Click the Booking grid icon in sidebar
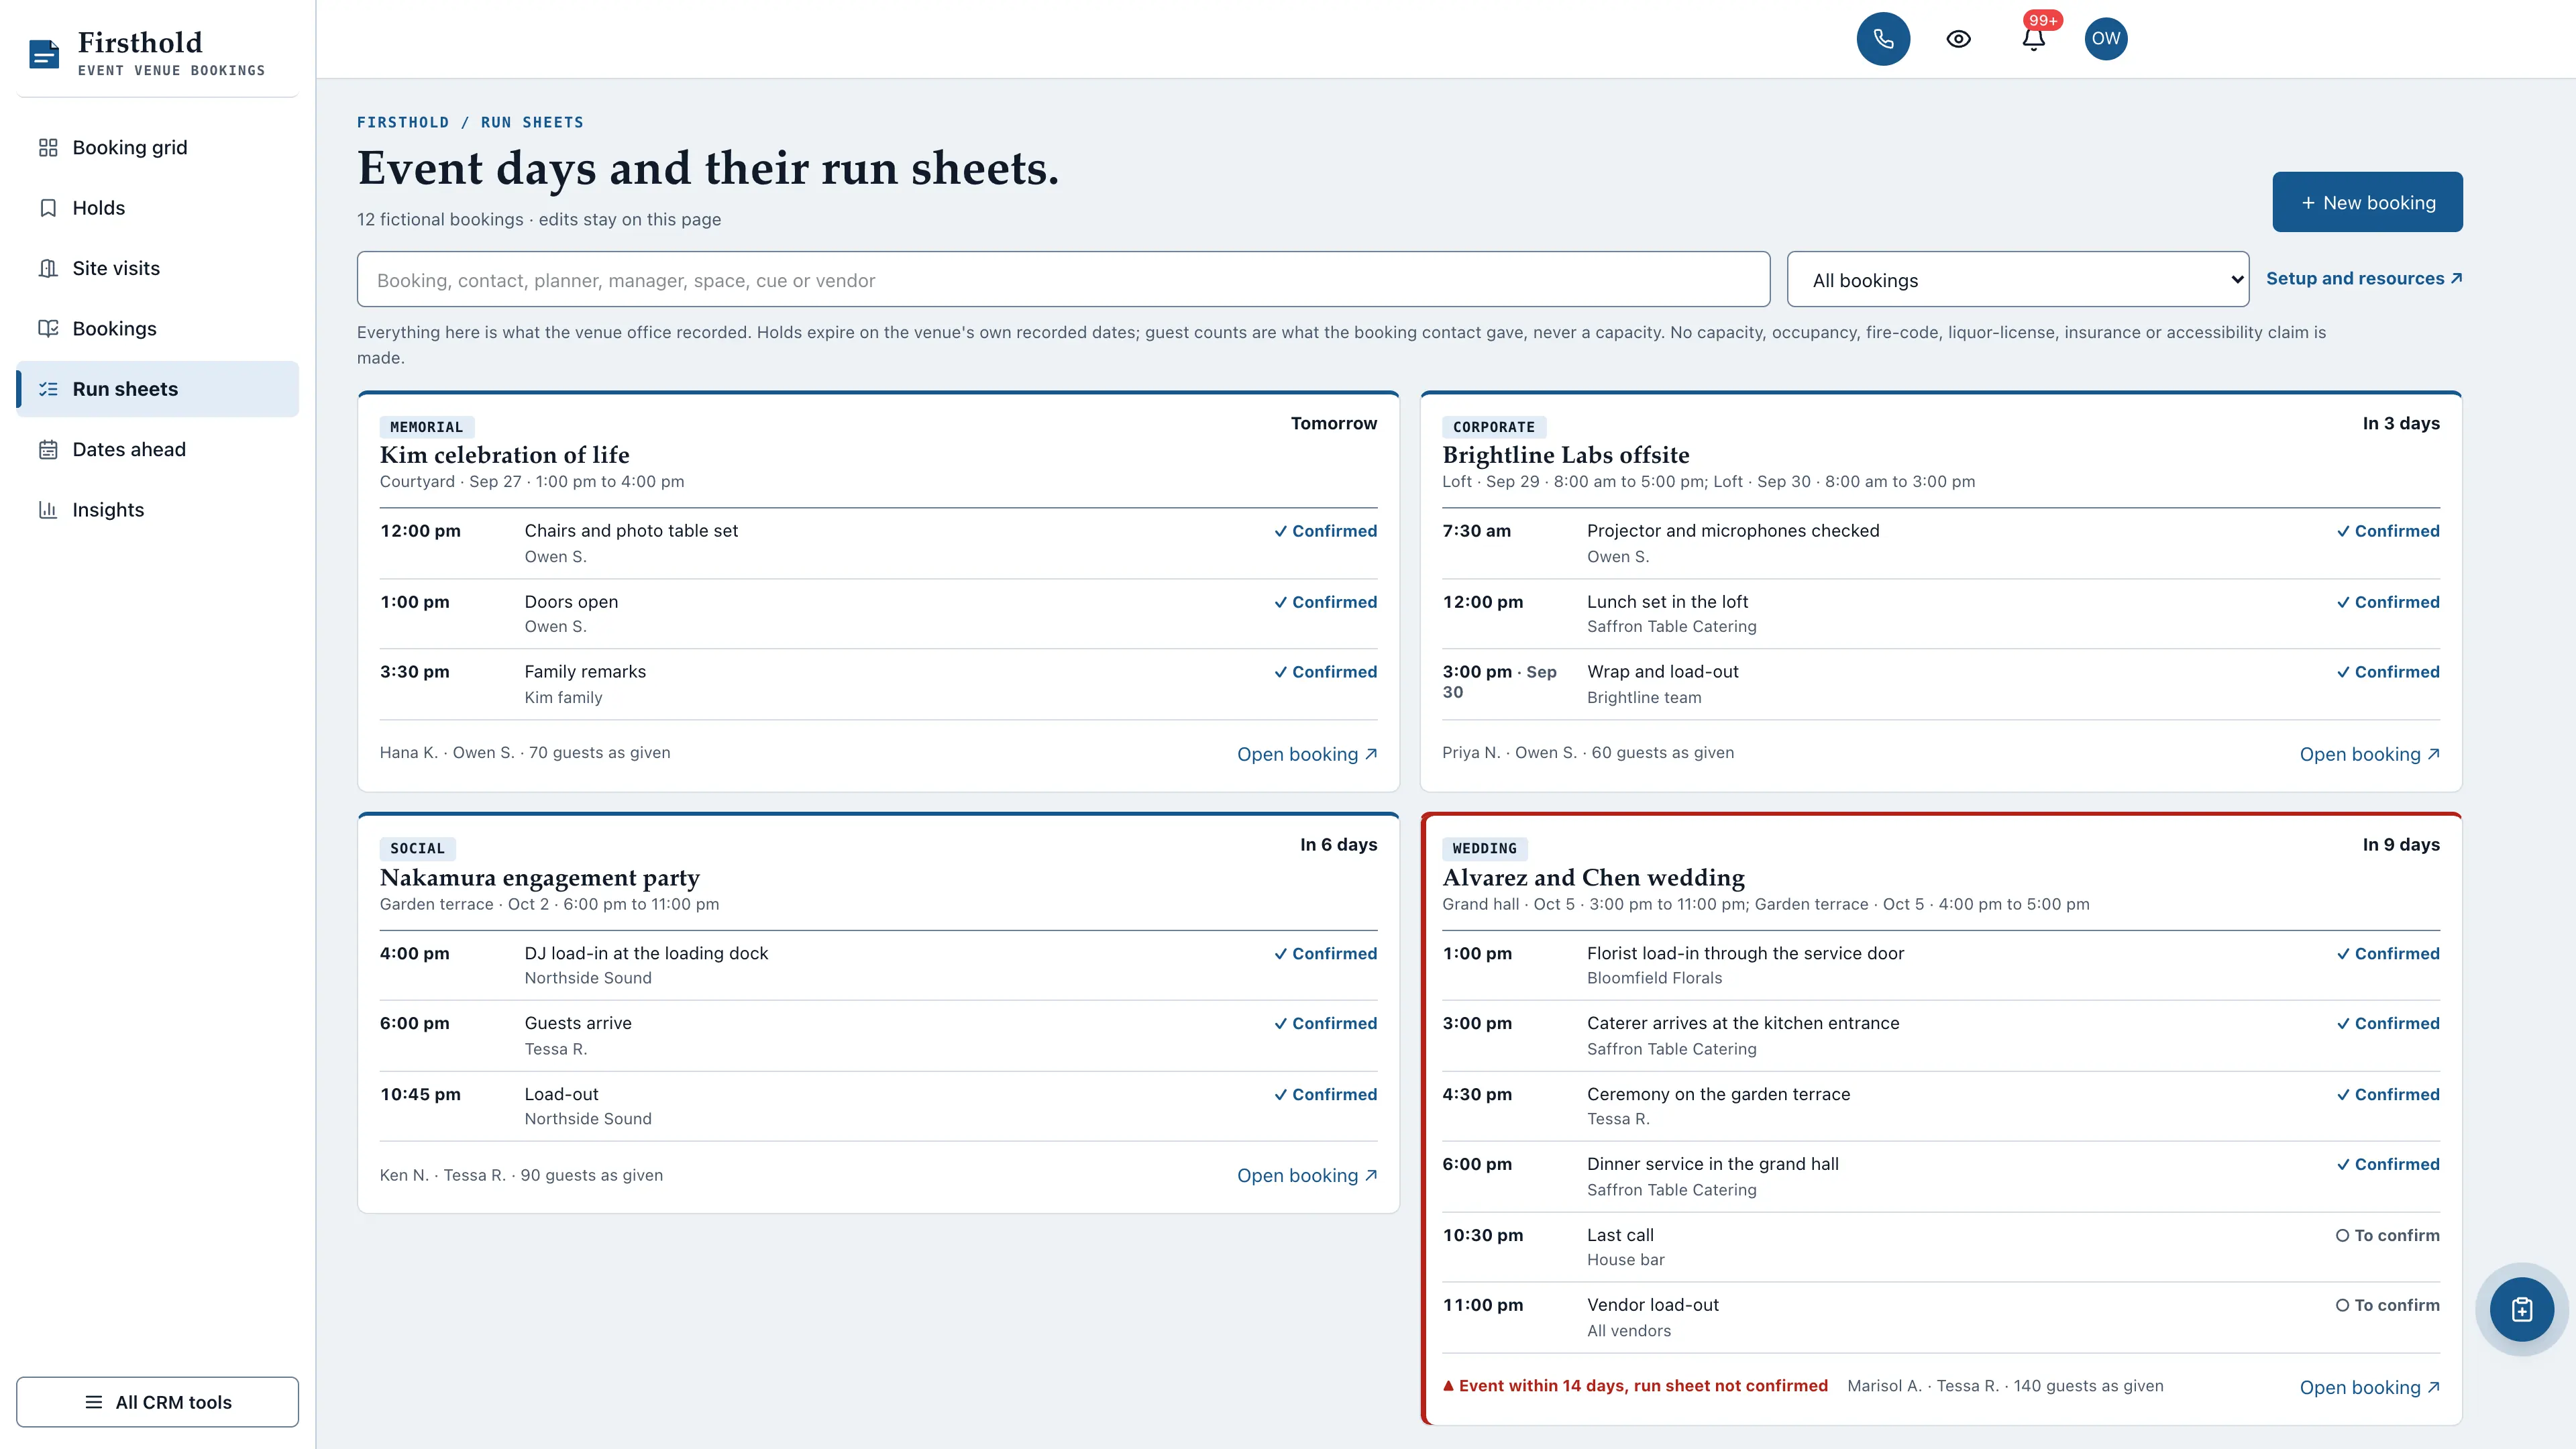 (48, 148)
